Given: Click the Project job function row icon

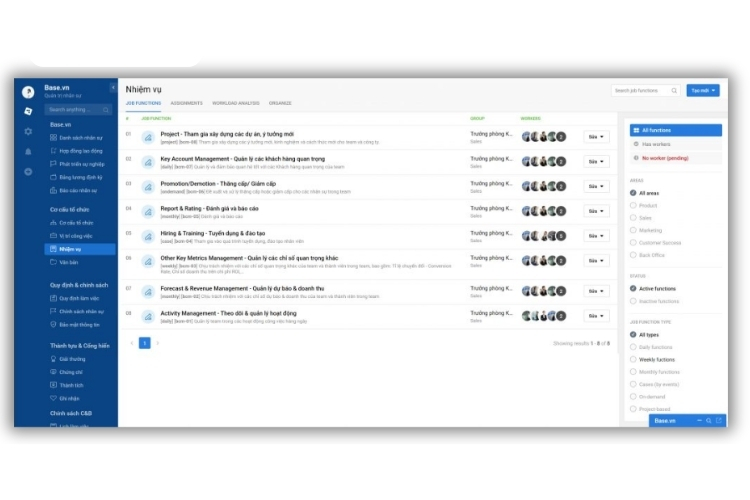Looking at the screenshot, I should [147, 135].
